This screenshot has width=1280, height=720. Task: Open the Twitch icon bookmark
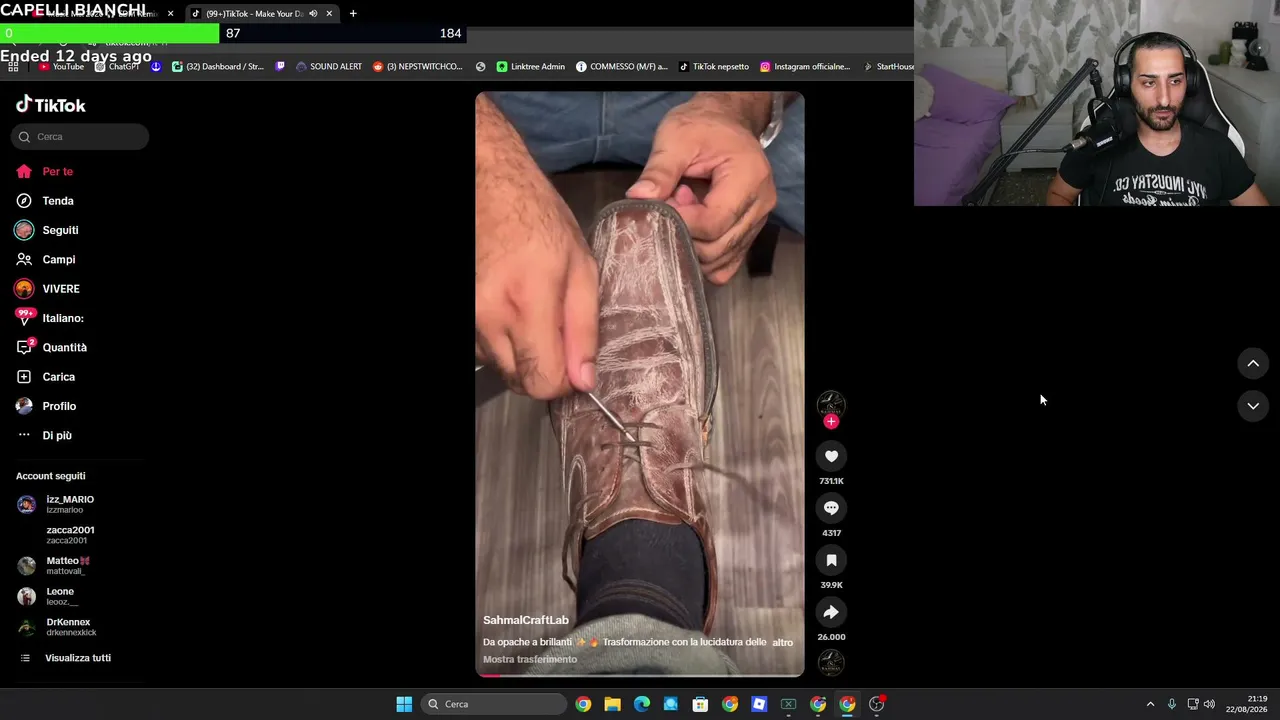tap(280, 67)
